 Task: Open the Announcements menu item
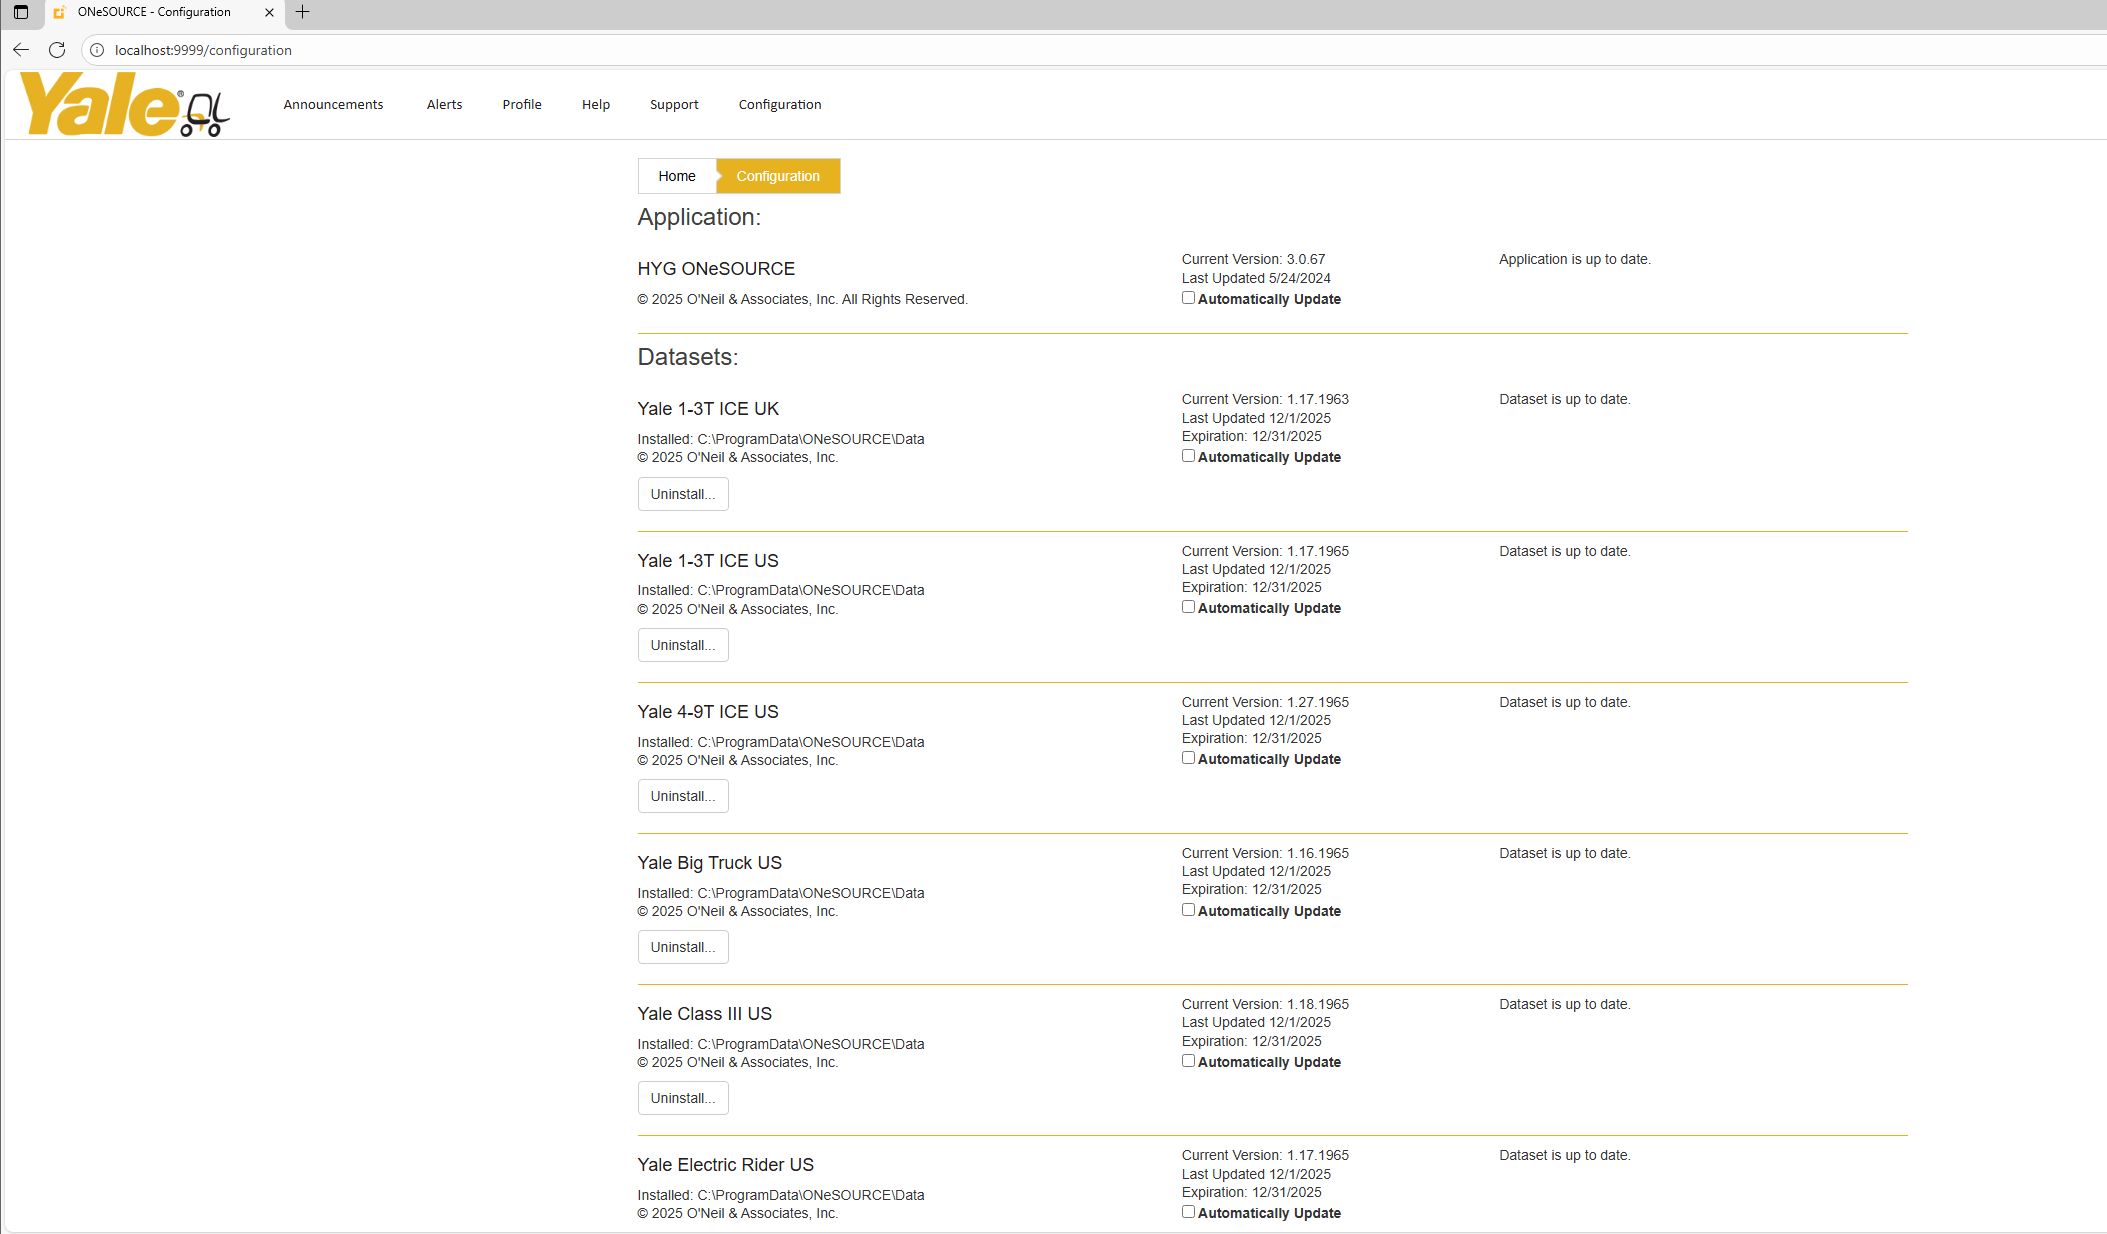[333, 104]
